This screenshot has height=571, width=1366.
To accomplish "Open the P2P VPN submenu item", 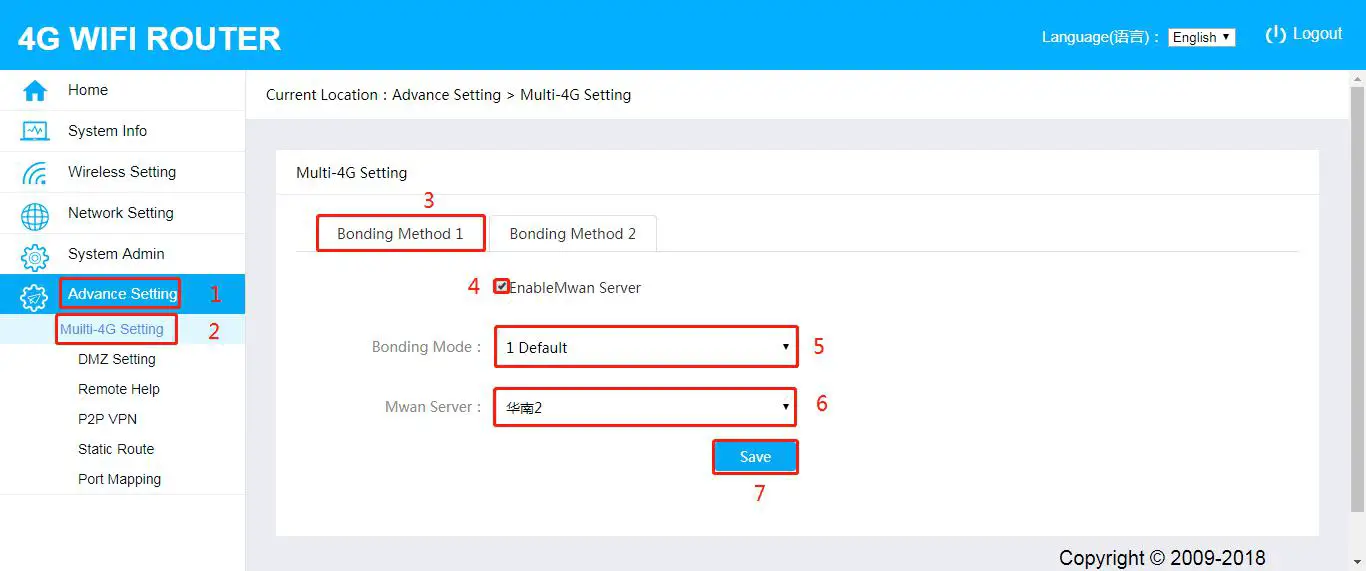I will tap(108, 419).
